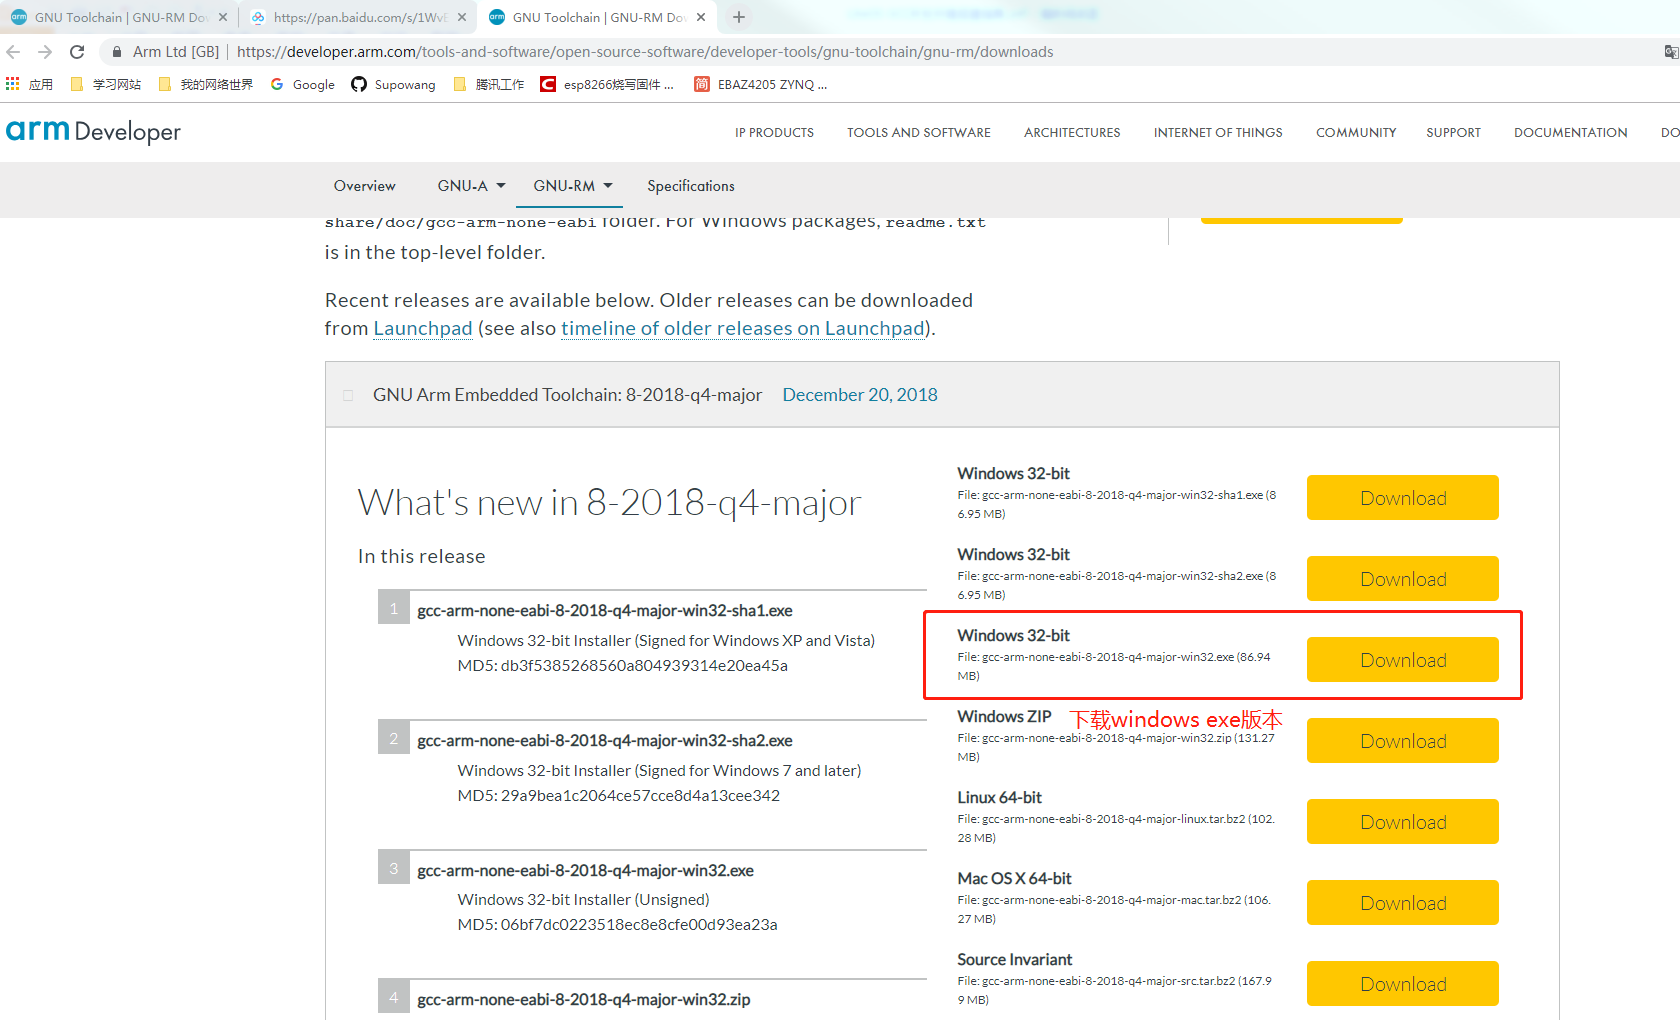This screenshot has height=1020, width=1680.
Task: Expand the GNU-A dropdown menu
Action: [471, 186]
